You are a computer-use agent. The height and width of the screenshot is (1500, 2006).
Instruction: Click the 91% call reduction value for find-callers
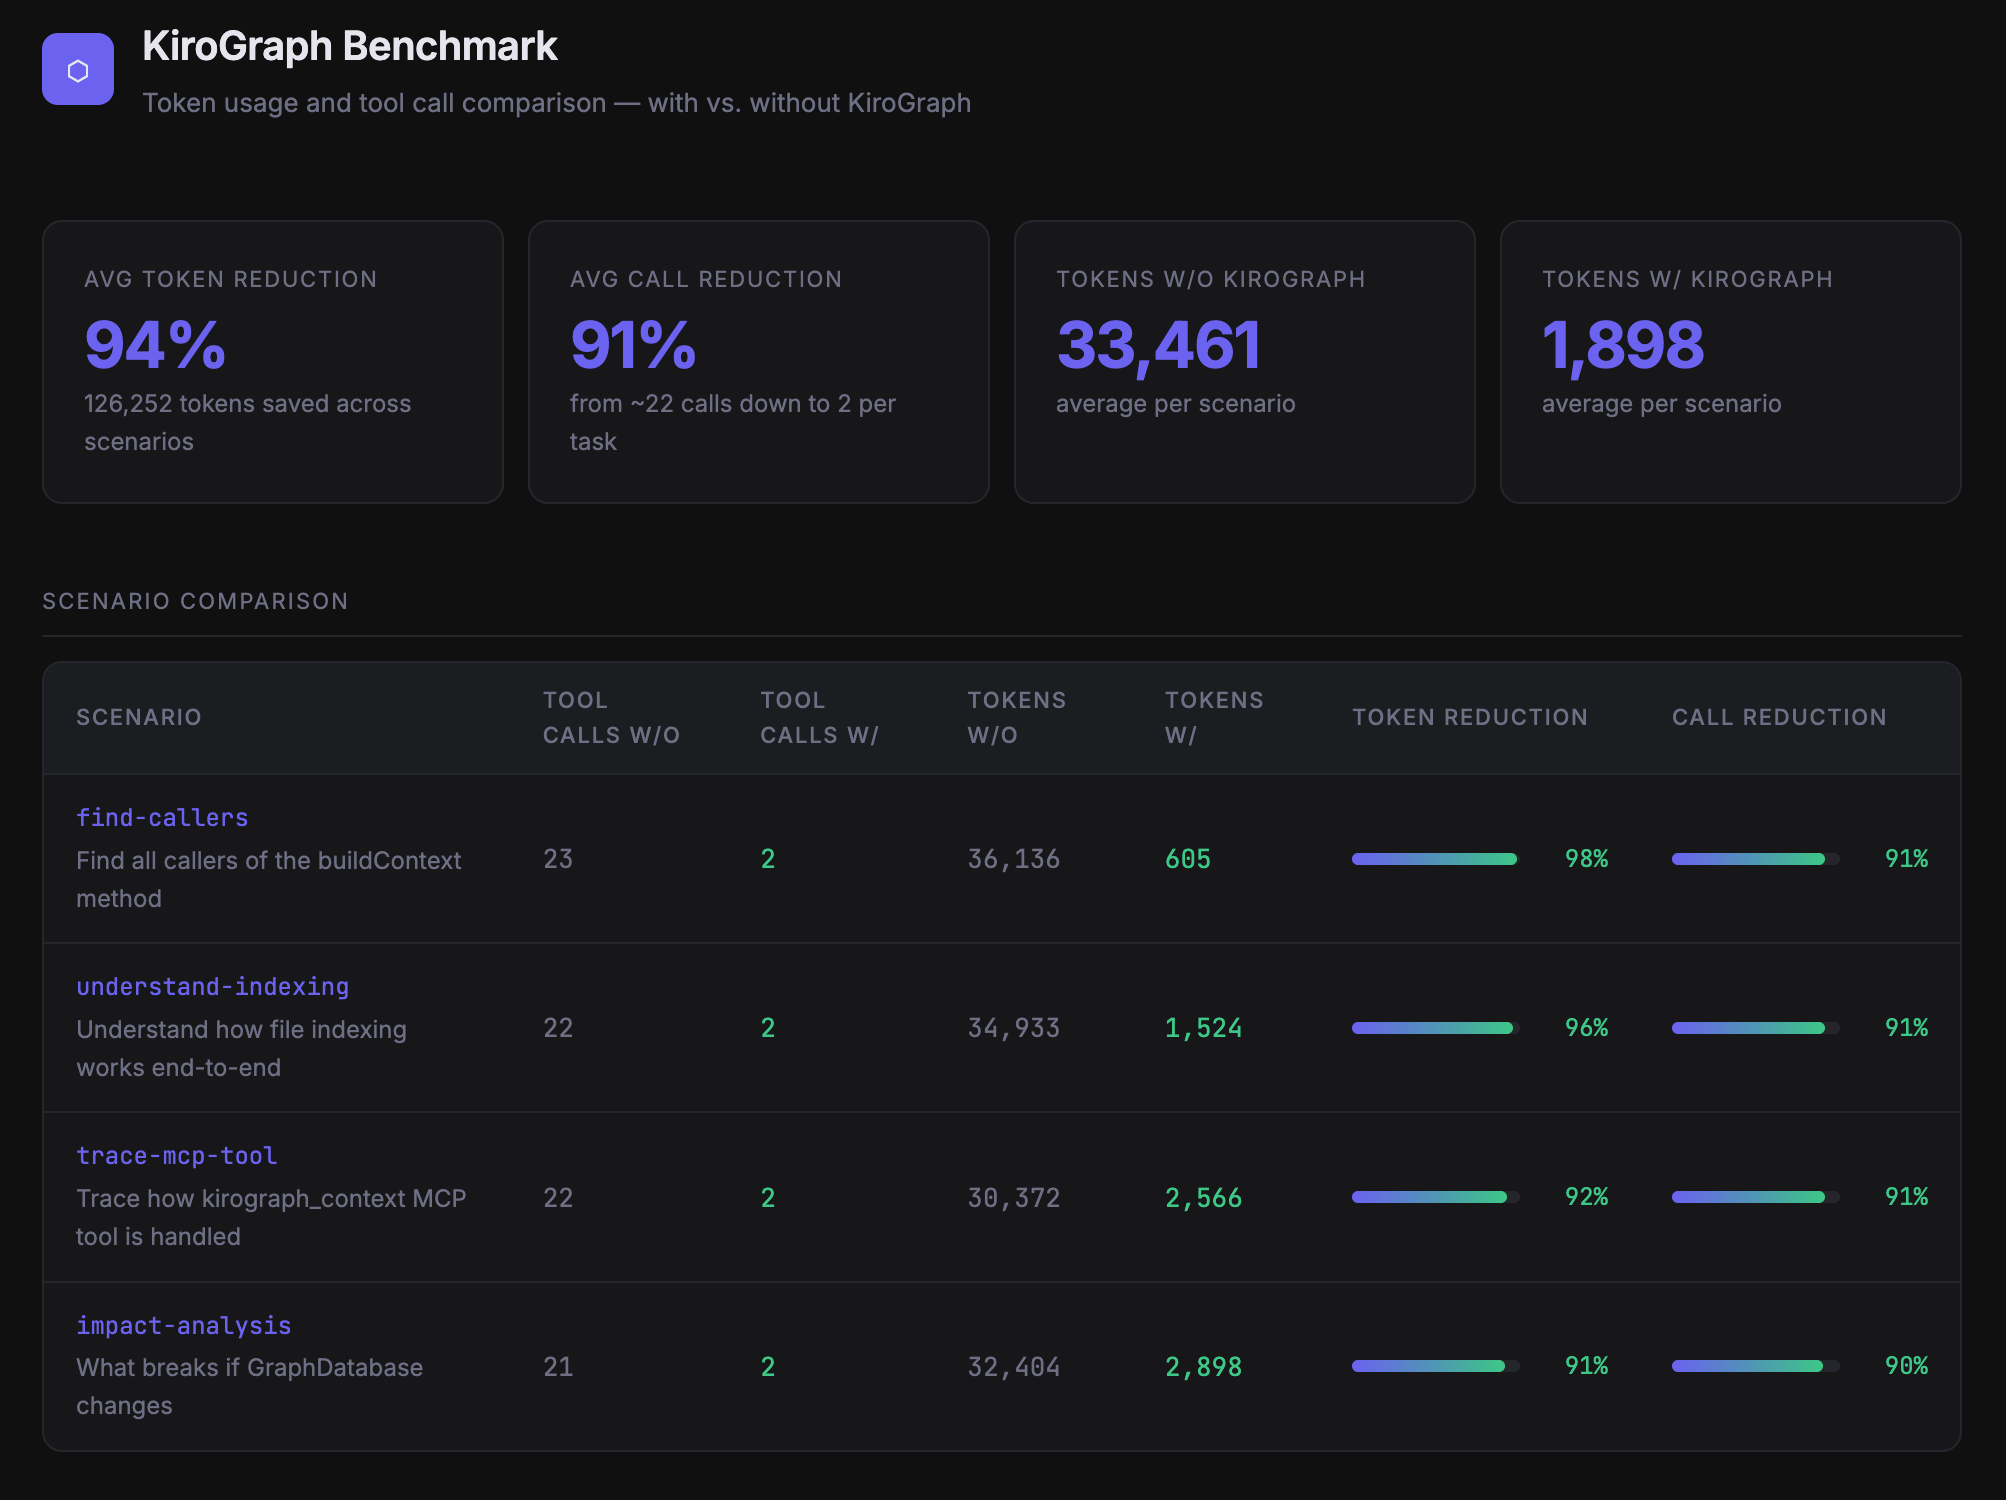(x=1907, y=859)
